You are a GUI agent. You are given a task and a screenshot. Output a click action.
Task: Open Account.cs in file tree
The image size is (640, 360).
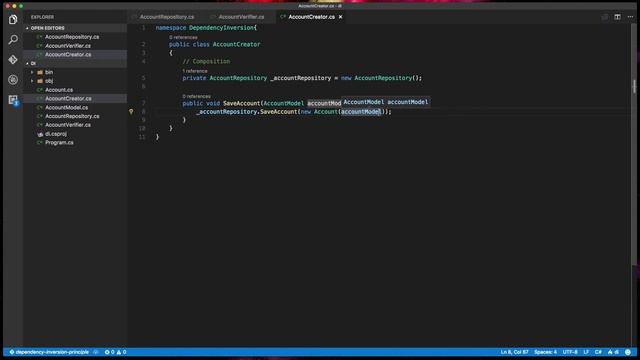point(59,90)
